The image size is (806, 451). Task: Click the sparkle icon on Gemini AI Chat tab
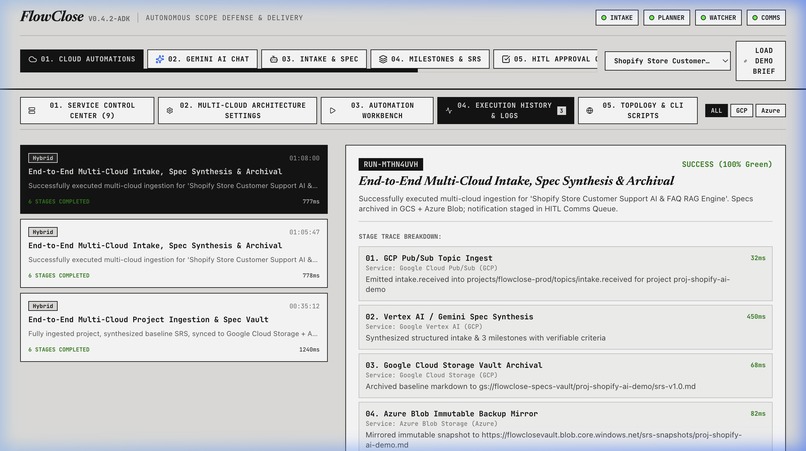pos(160,59)
